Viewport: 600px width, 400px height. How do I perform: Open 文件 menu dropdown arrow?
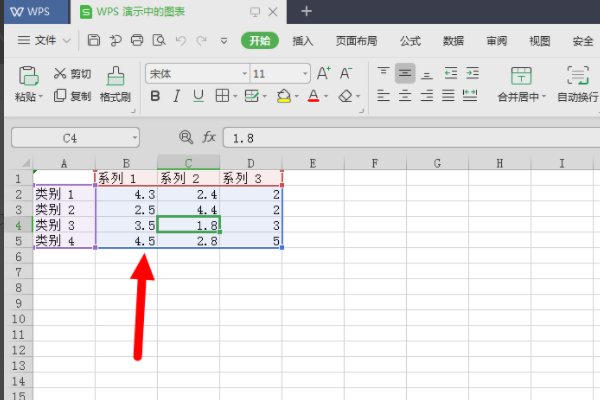click(x=67, y=40)
